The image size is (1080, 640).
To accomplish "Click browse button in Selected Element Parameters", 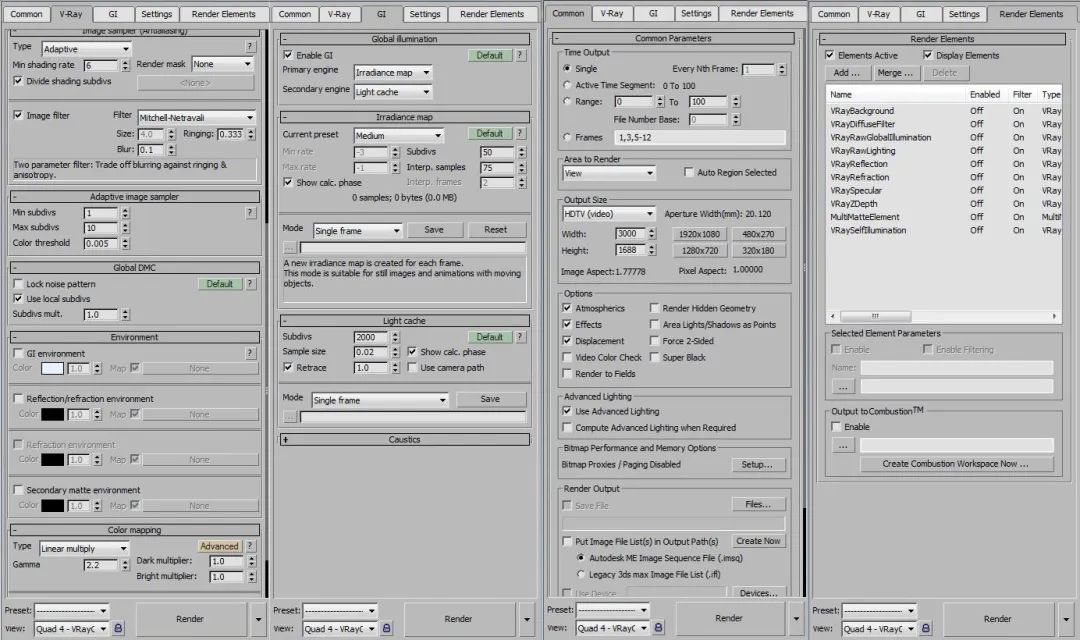I will [842, 386].
